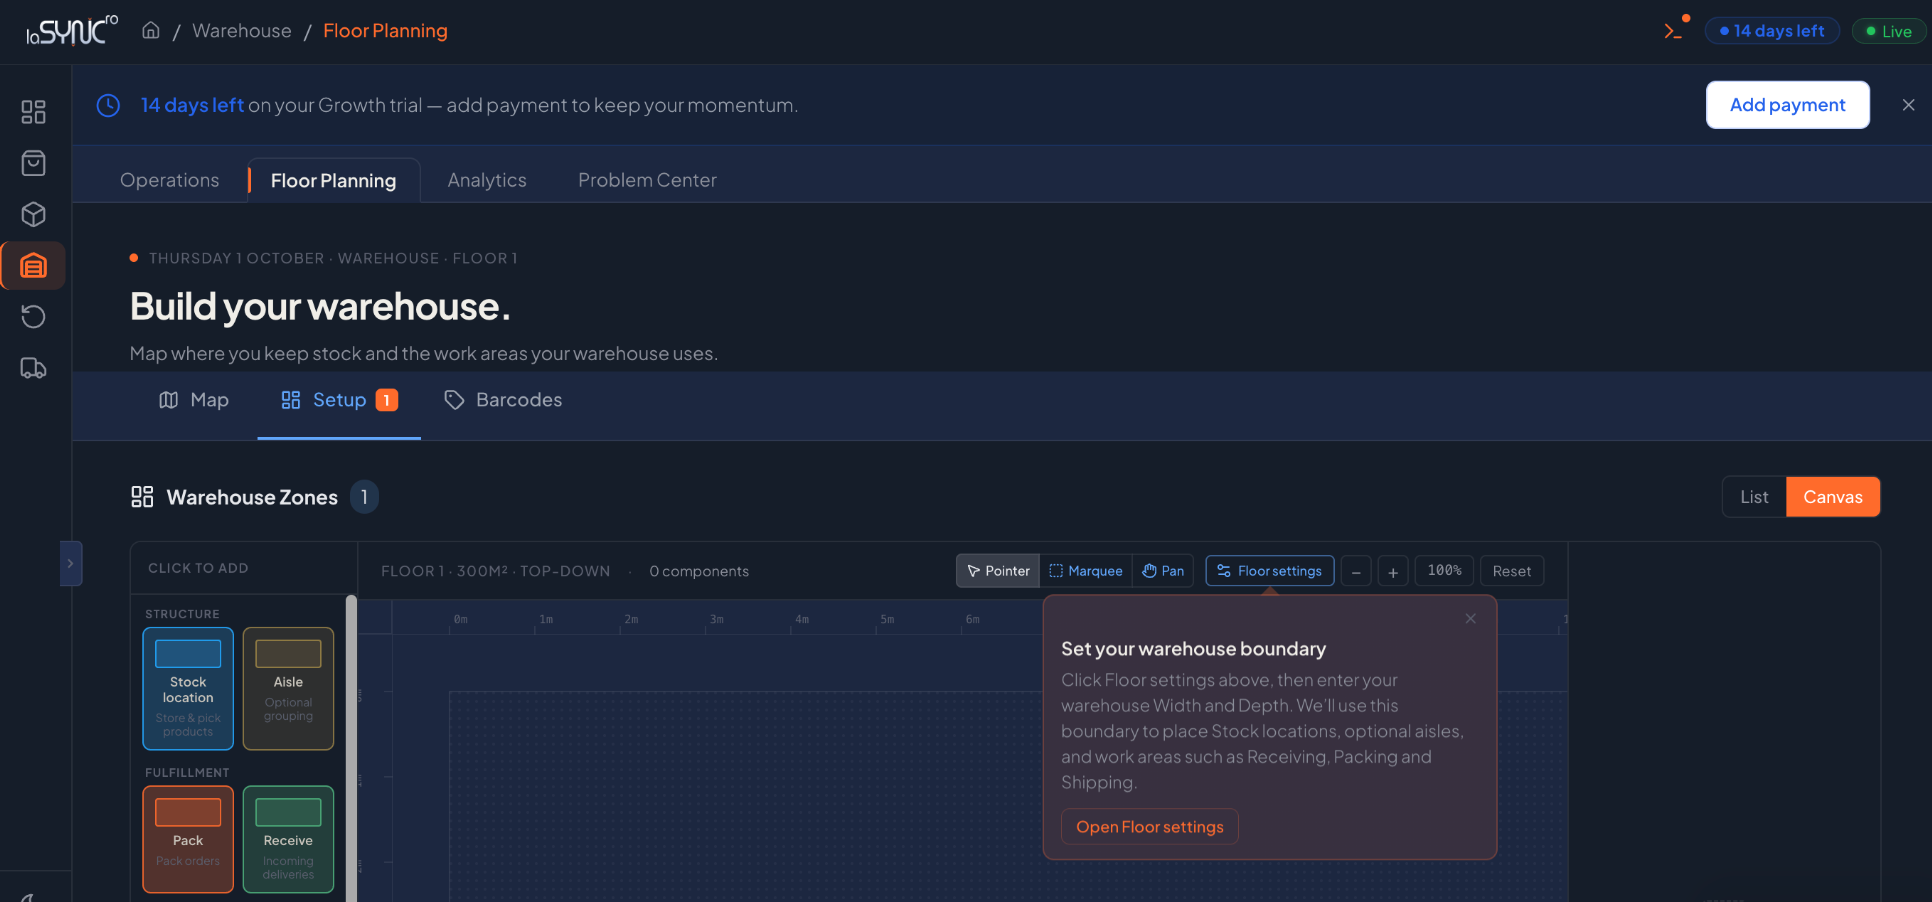
Task: Switch to Problem Center tab
Action: (x=647, y=180)
